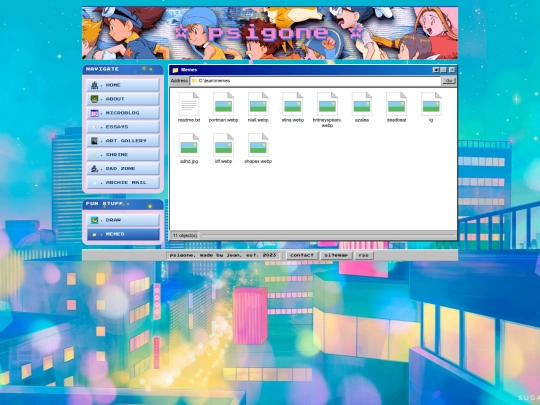Viewport: 540px width, 405px height.
Task: Click the address field showing C:\jean\memes
Action: pyautogui.click(x=315, y=81)
